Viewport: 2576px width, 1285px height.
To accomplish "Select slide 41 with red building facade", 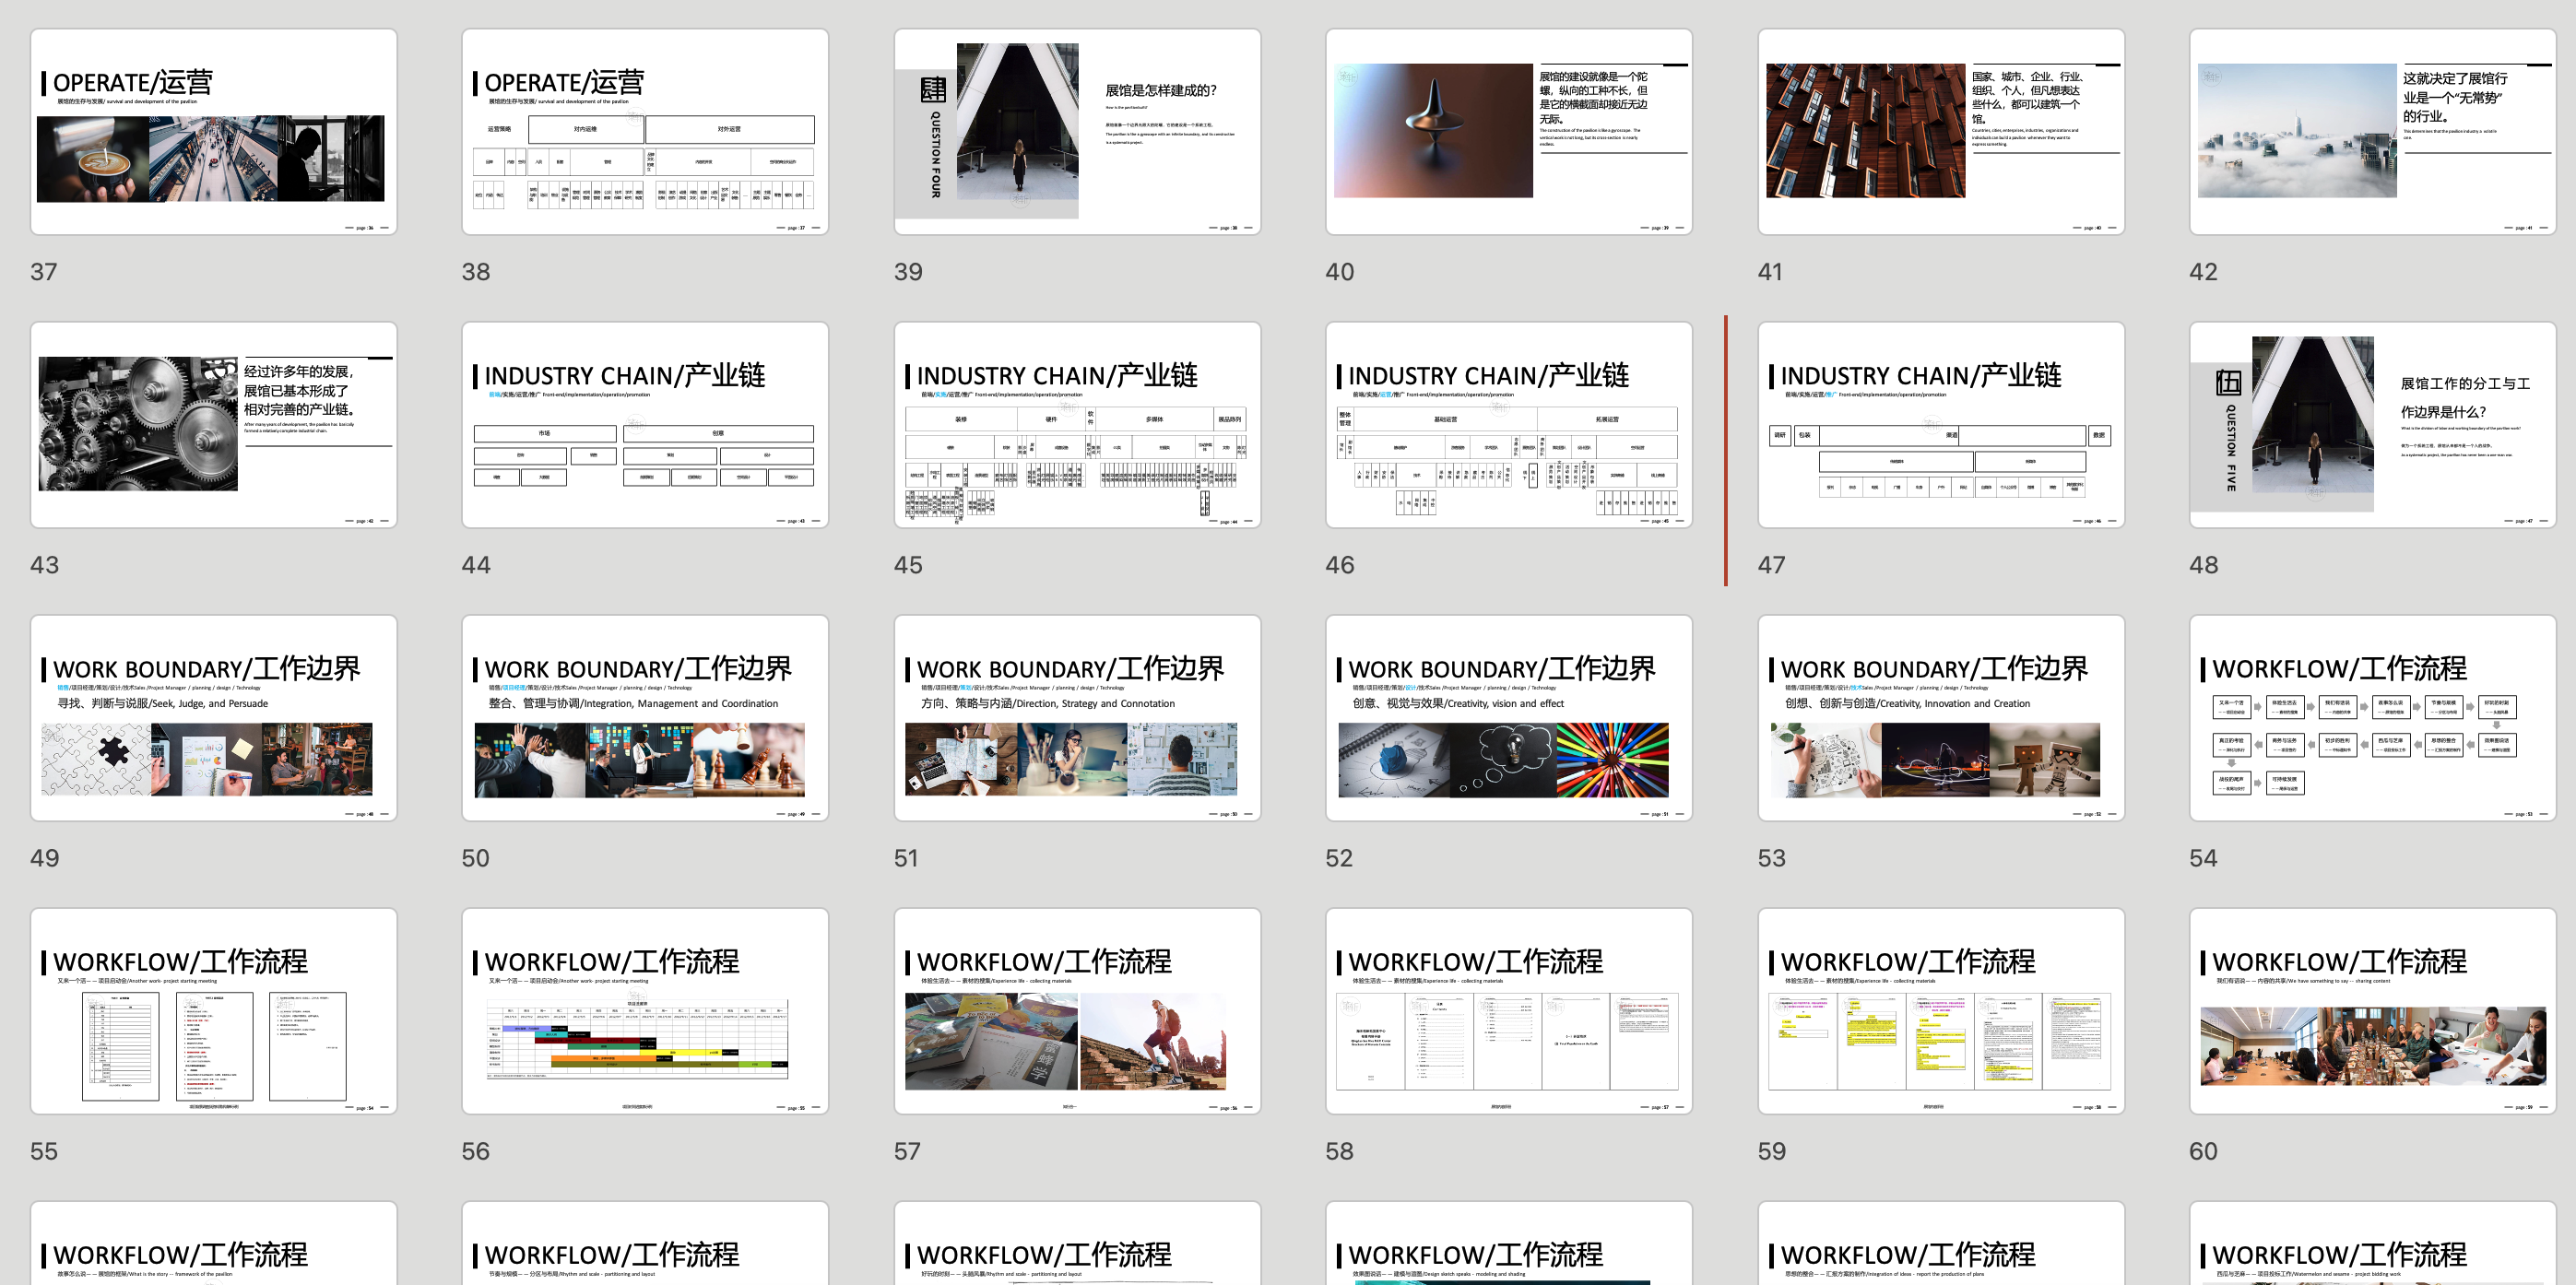I will pos(1940,132).
